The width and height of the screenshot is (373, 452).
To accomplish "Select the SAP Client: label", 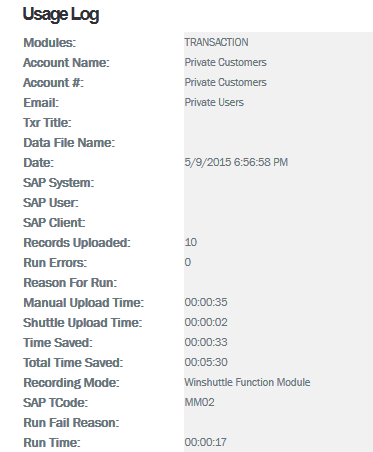I will [54, 223].
